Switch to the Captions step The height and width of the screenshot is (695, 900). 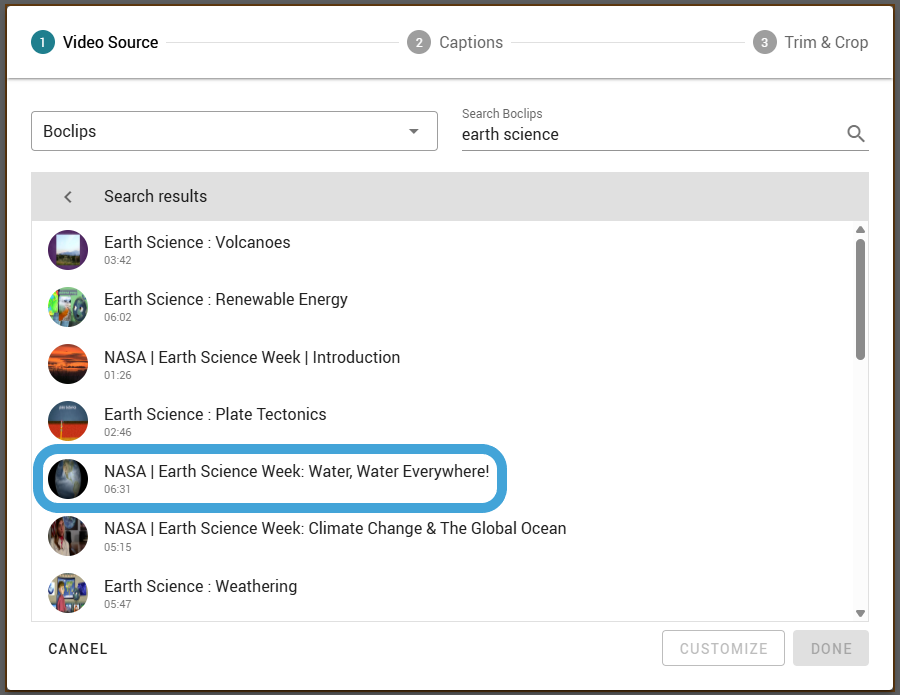(x=455, y=42)
